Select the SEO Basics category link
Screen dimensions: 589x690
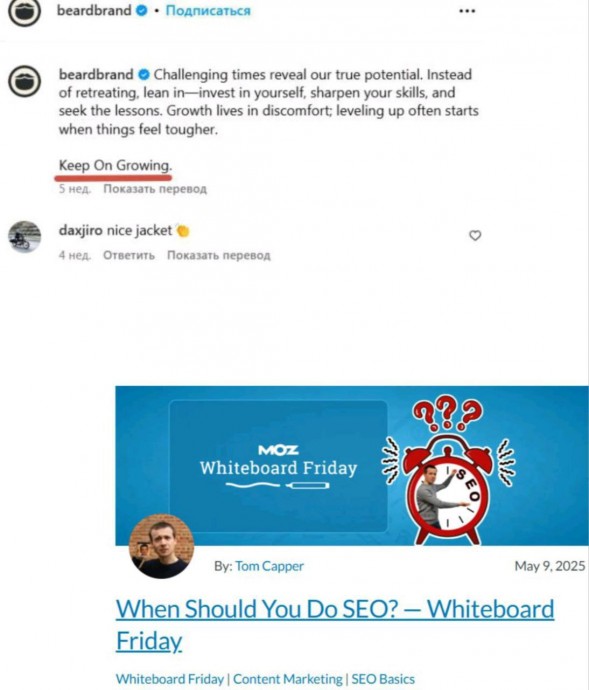tap(383, 679)
